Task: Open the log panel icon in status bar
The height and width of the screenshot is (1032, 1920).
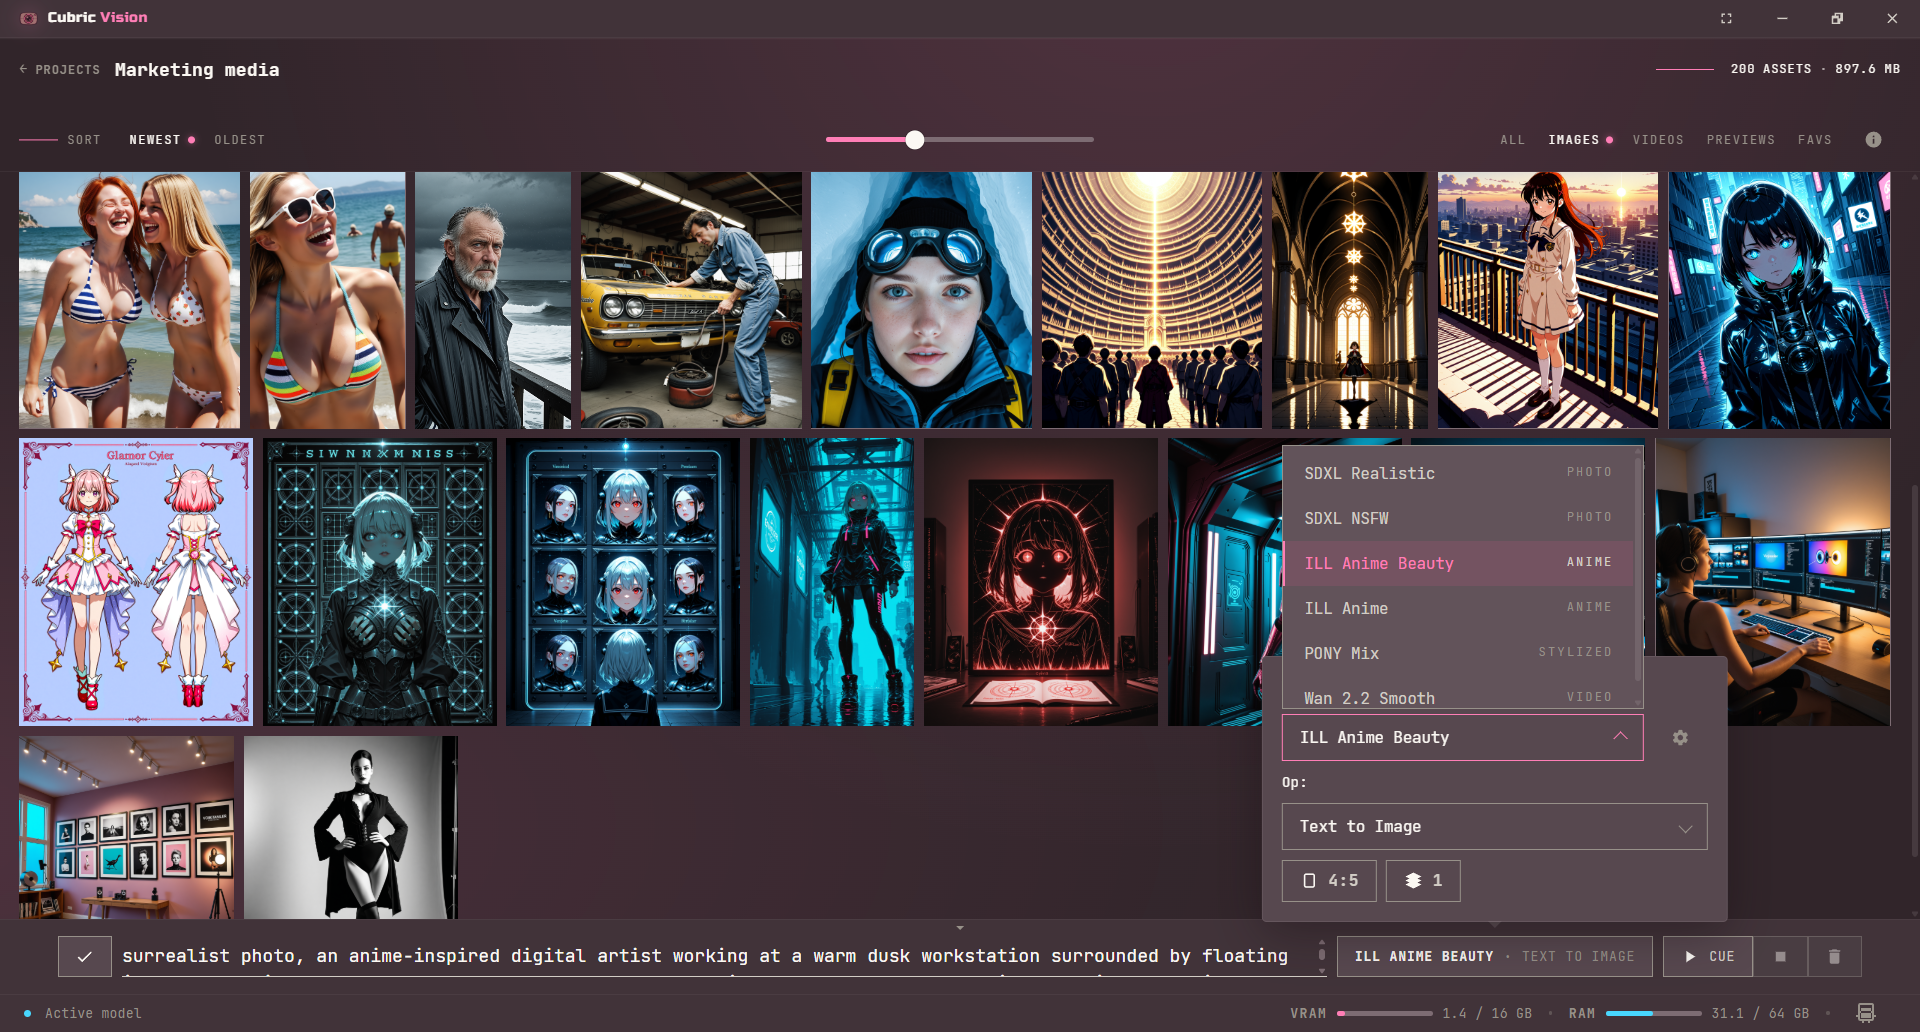Action: 1865,1013
